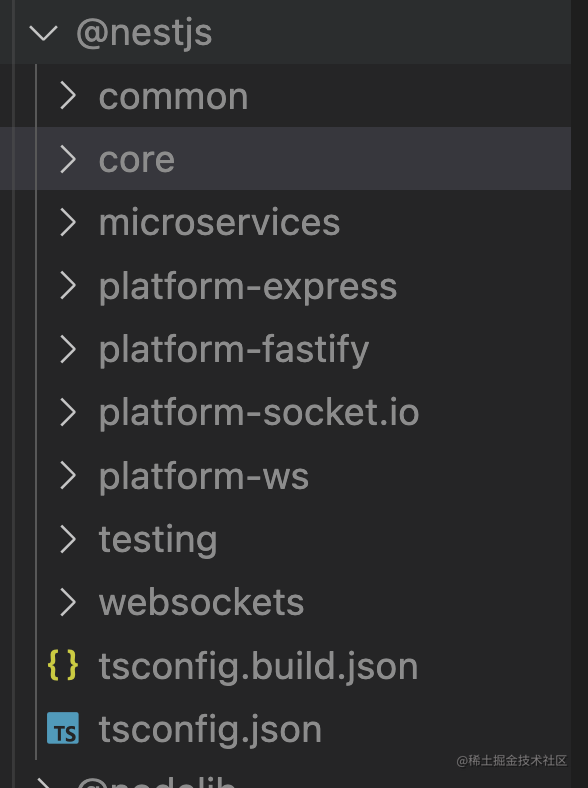Select the microservices folder label
588x788 pixels.
point(220,222)
